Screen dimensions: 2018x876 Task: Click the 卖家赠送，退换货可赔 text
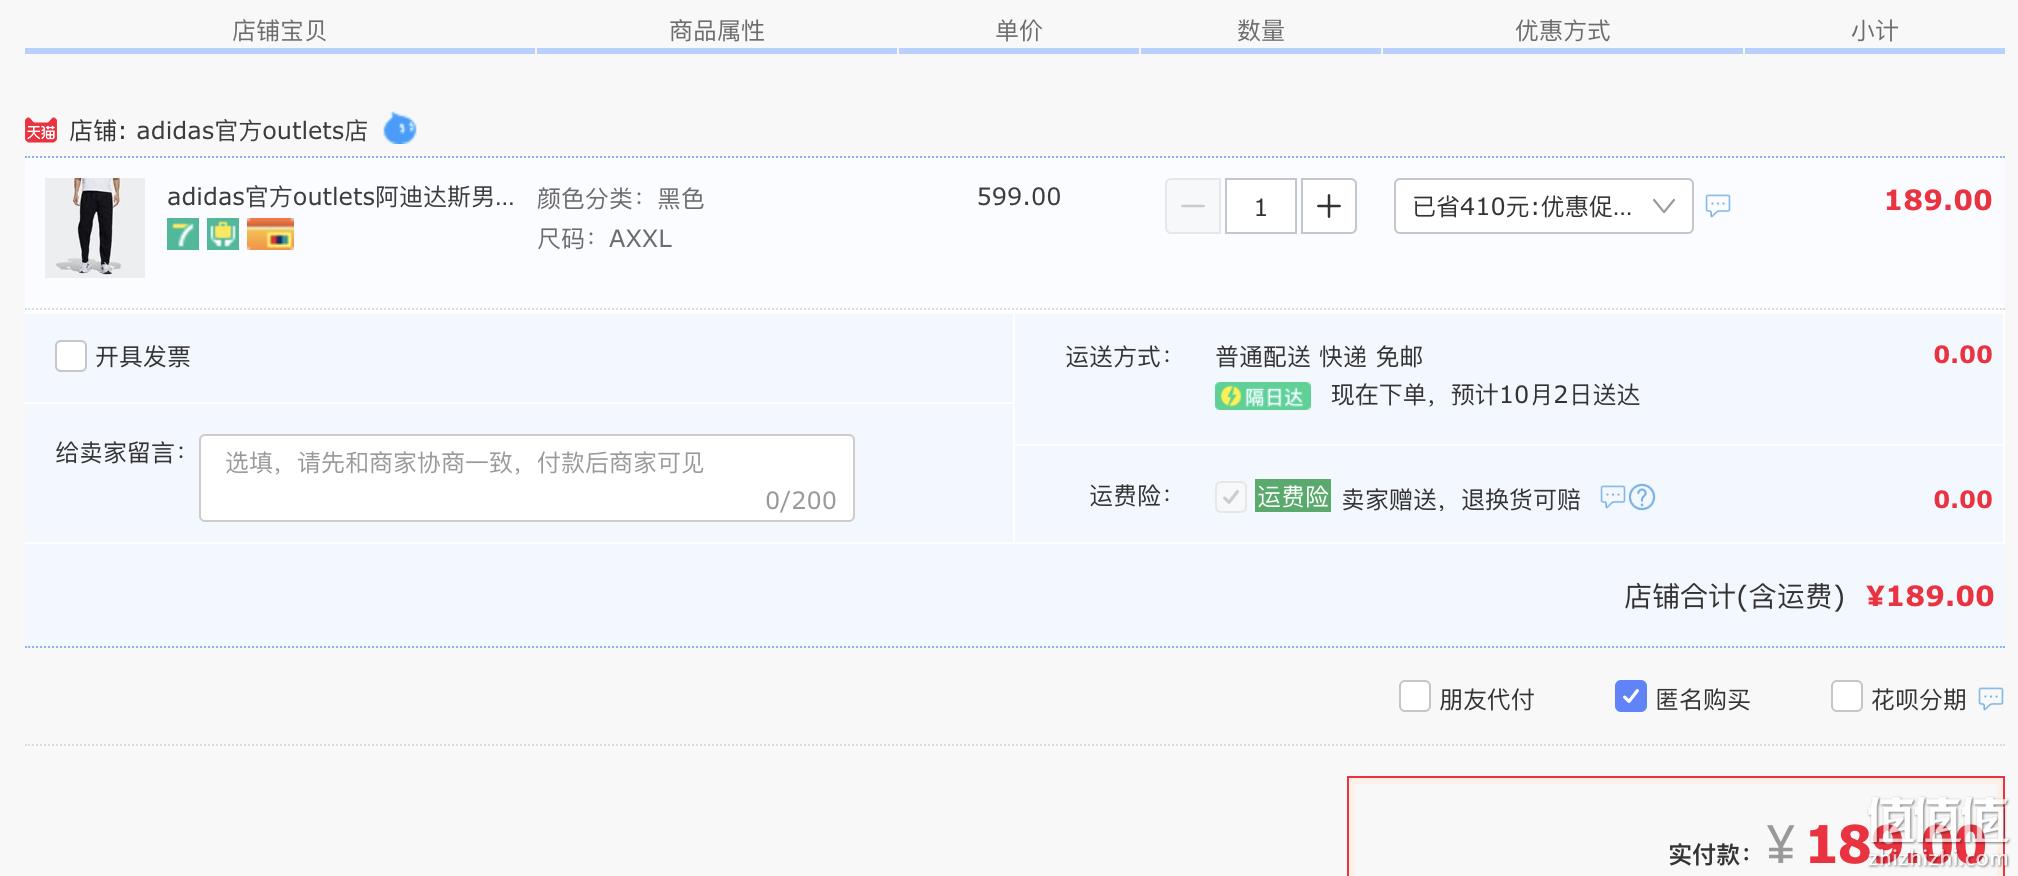tap(1461, 499)
